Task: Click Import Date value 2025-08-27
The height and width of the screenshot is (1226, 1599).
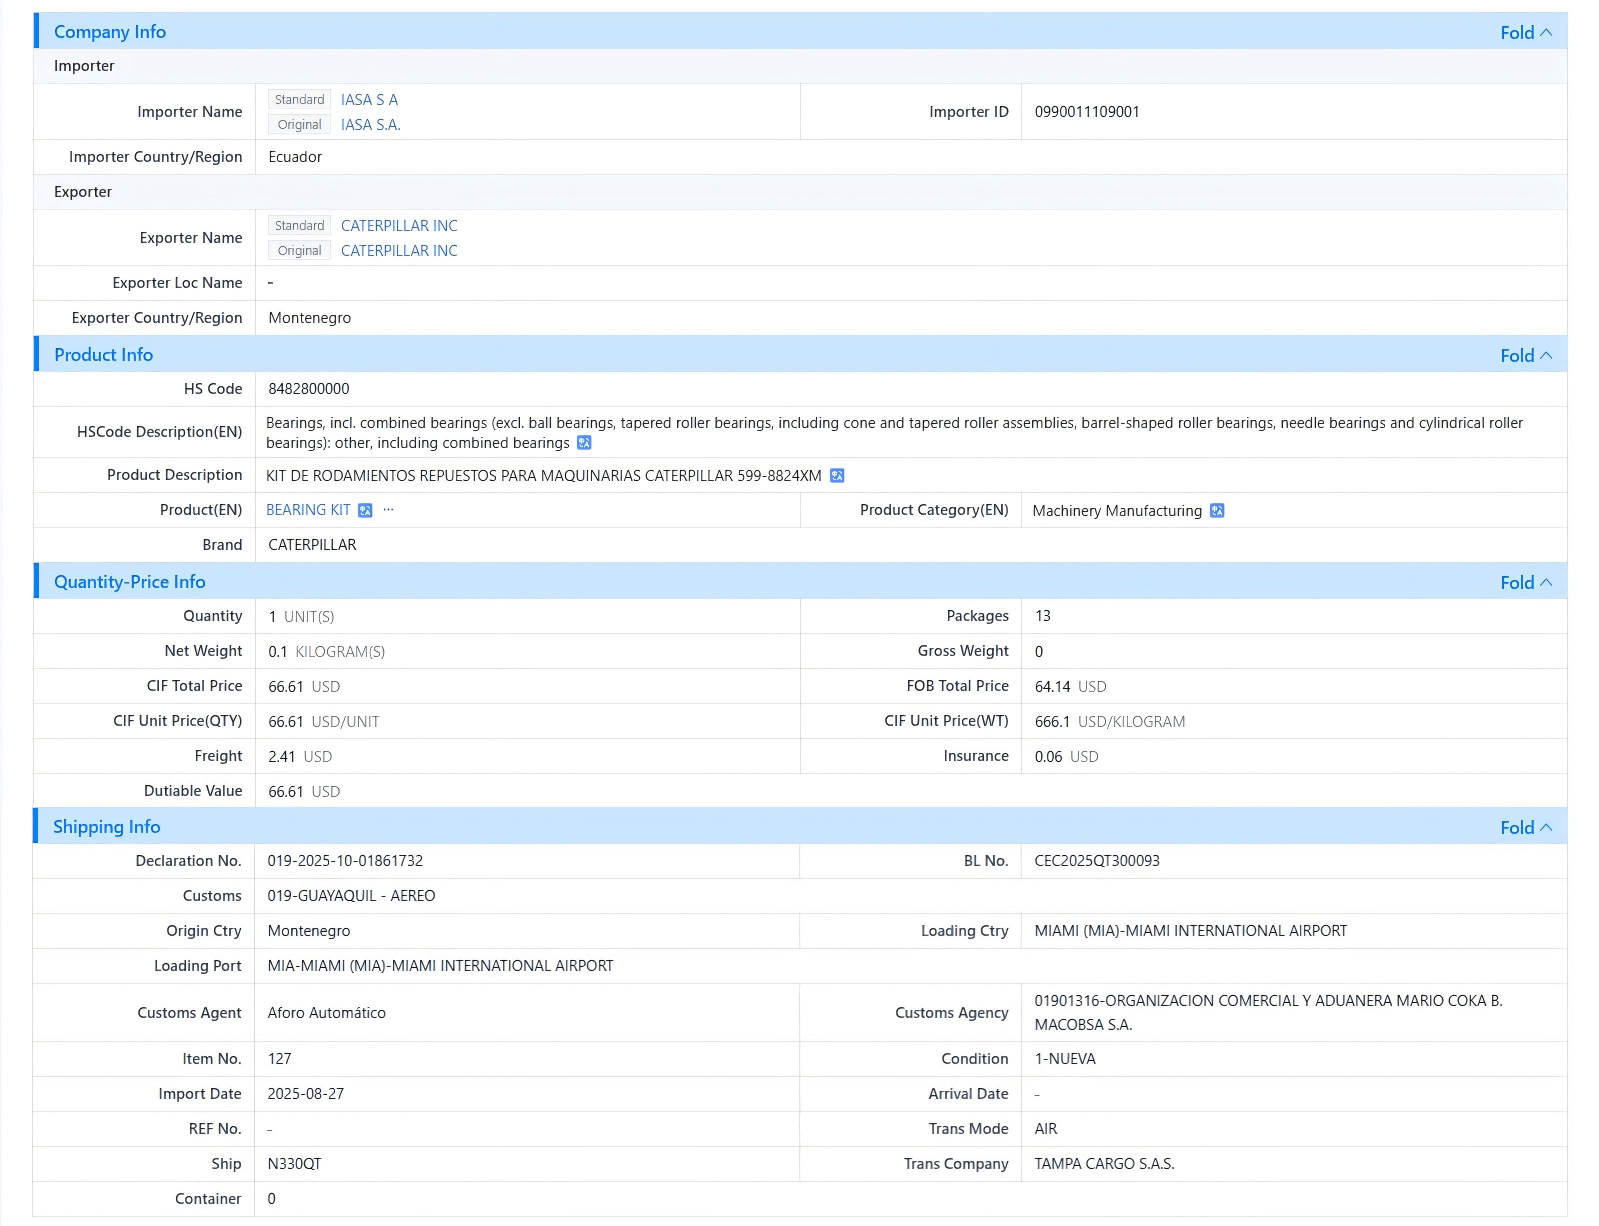Action: pos(305,1094)
